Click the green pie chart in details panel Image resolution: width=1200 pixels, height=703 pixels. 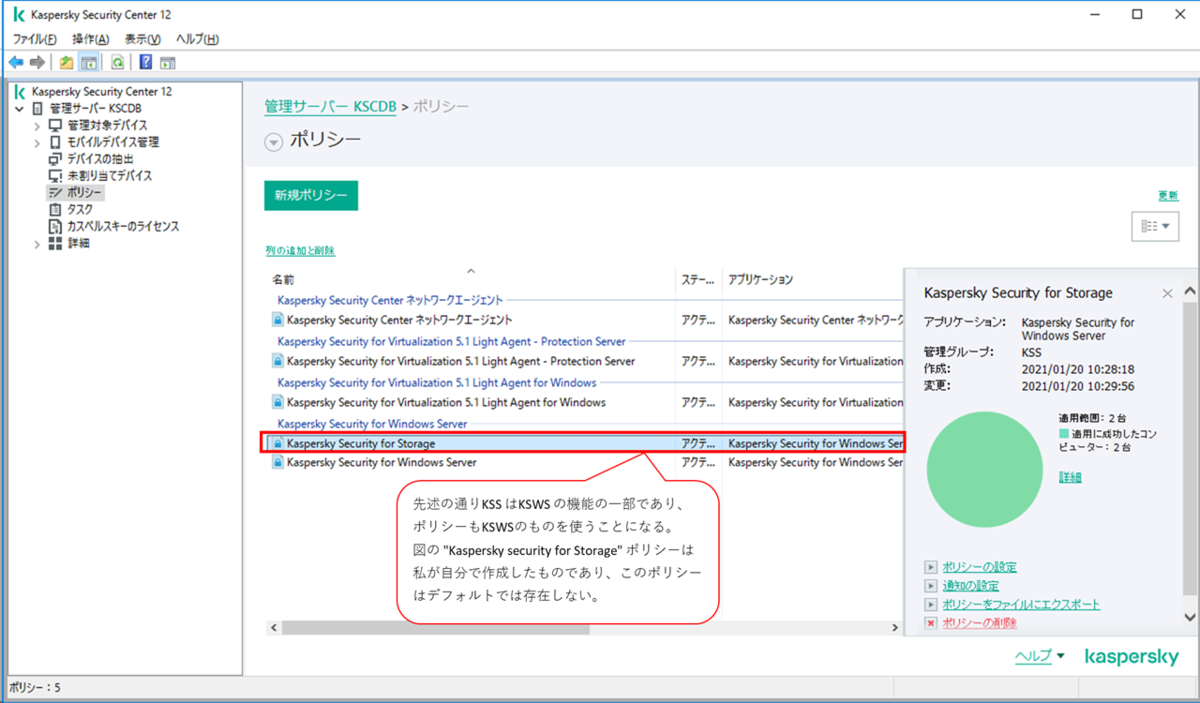986,469
